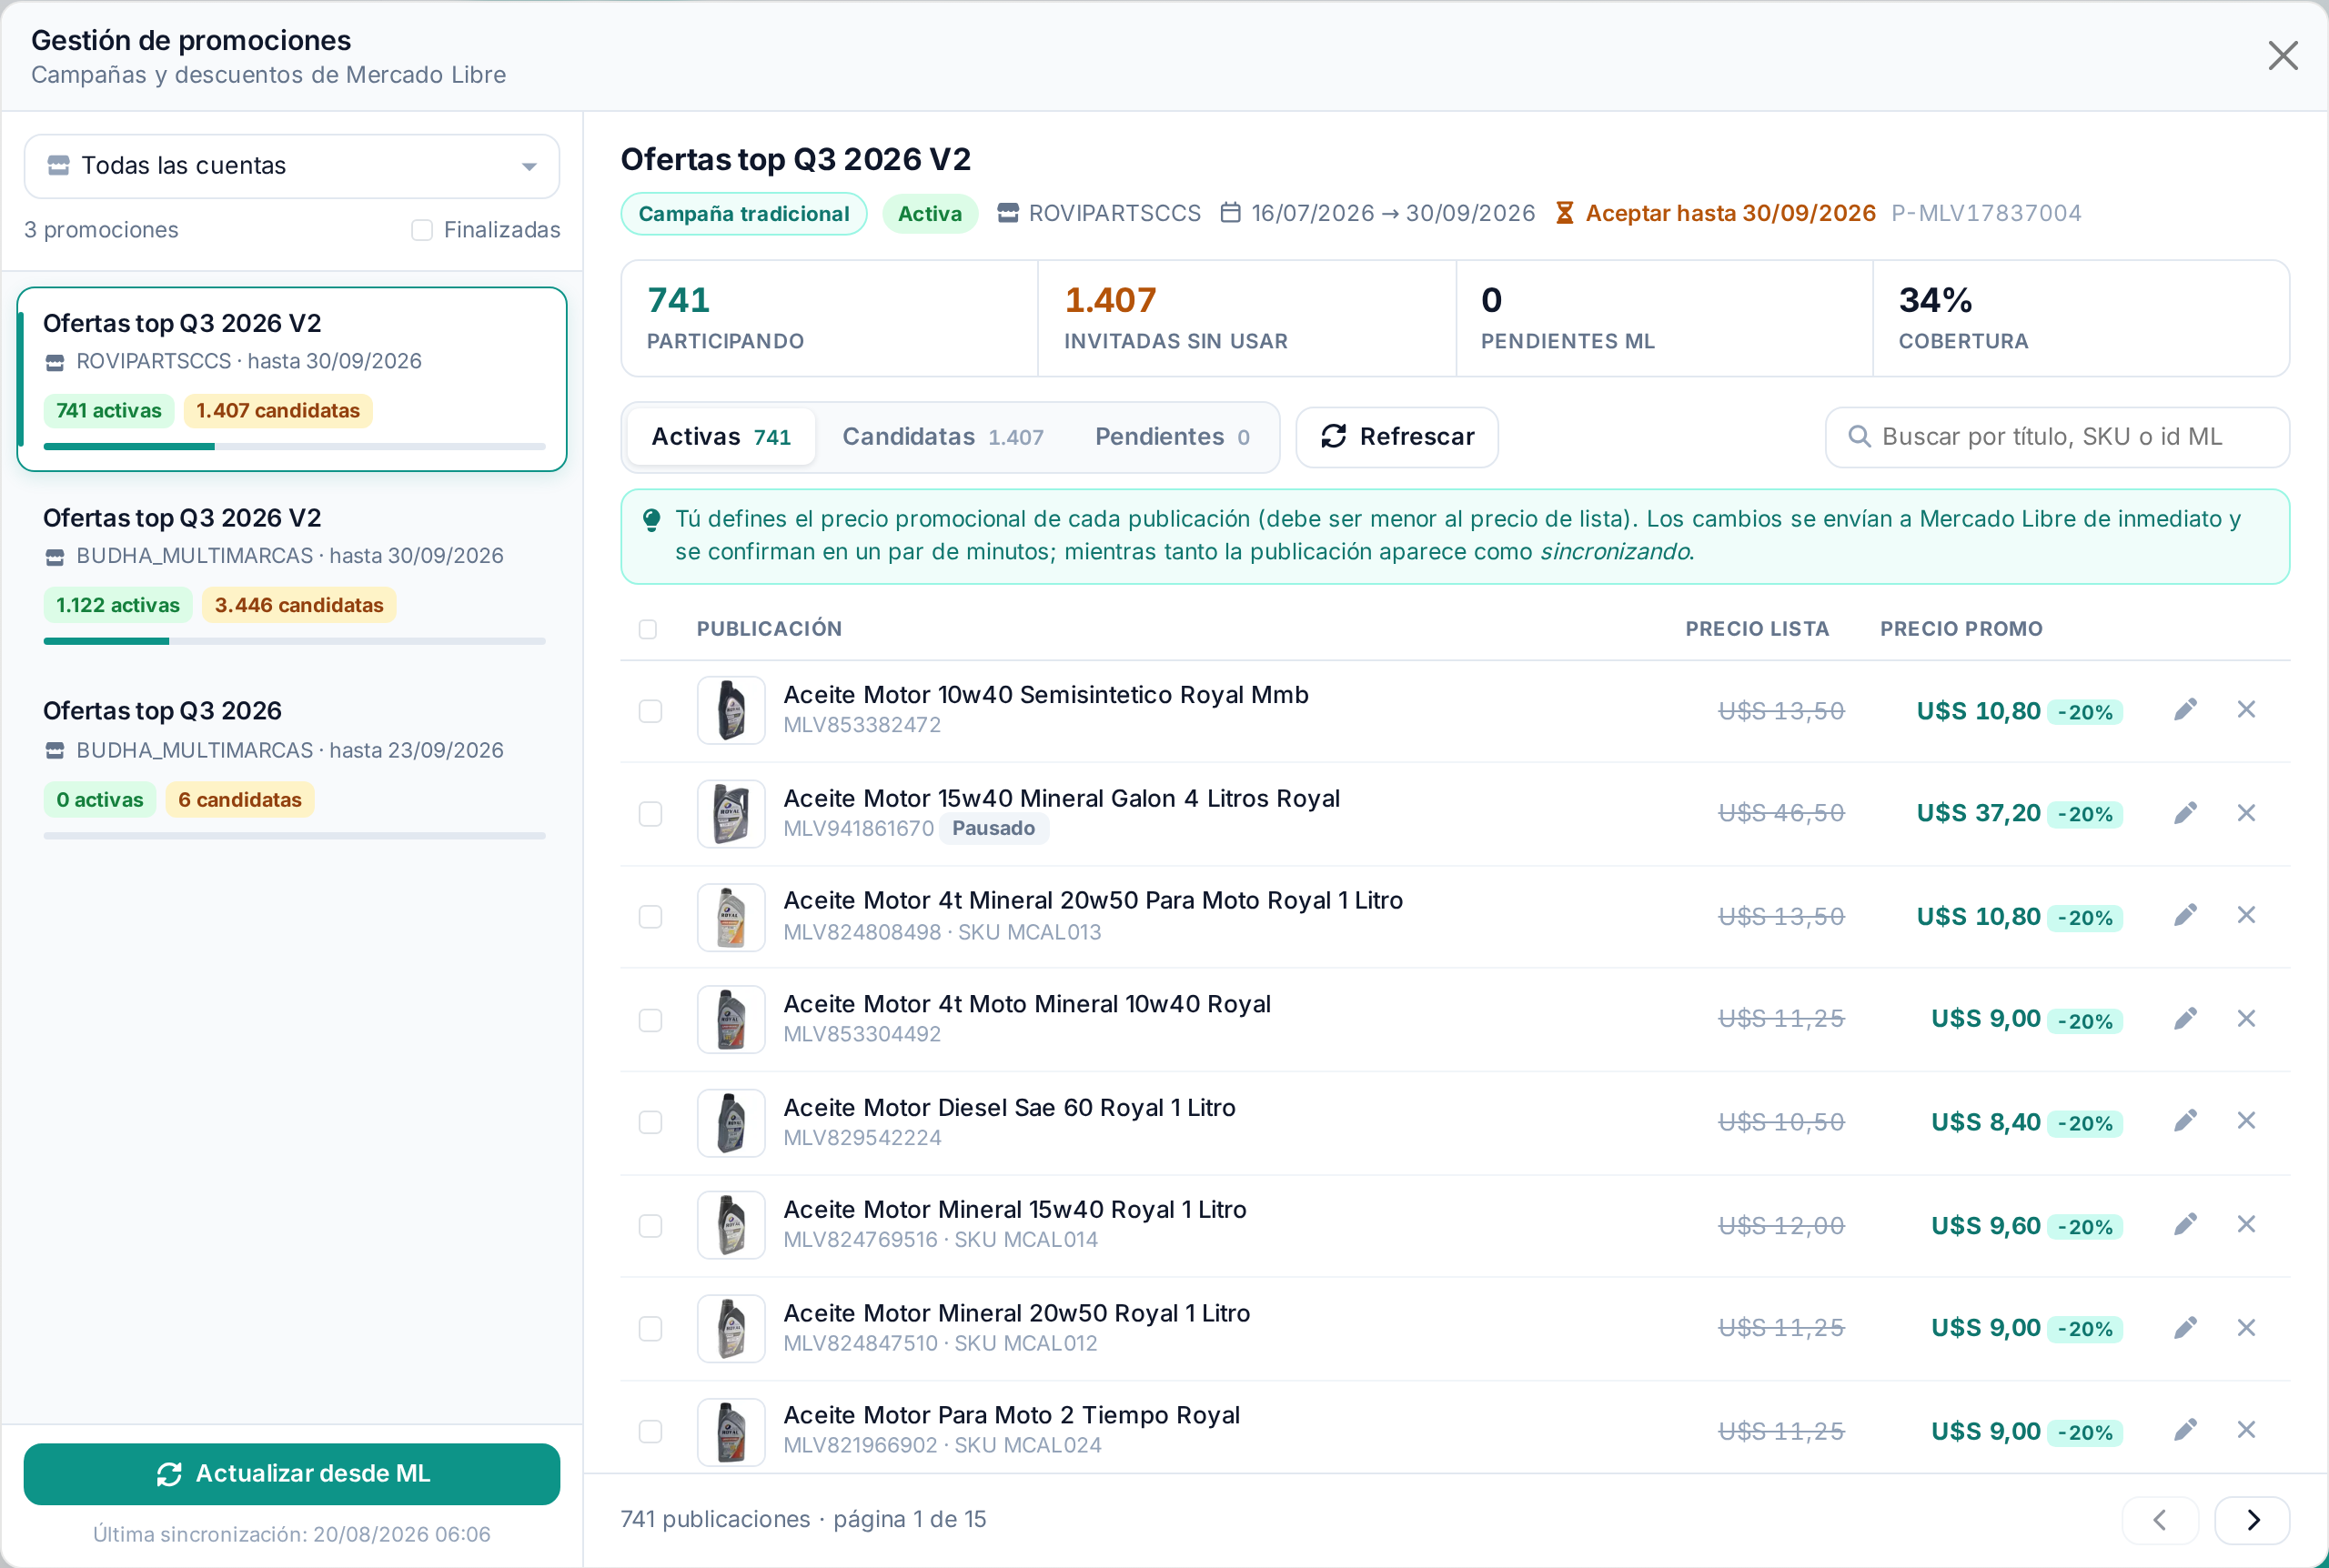Click the 0 Pendientes ML stat card
The width and height of the screenshot is (2329, 1568).
point(1664,319)
